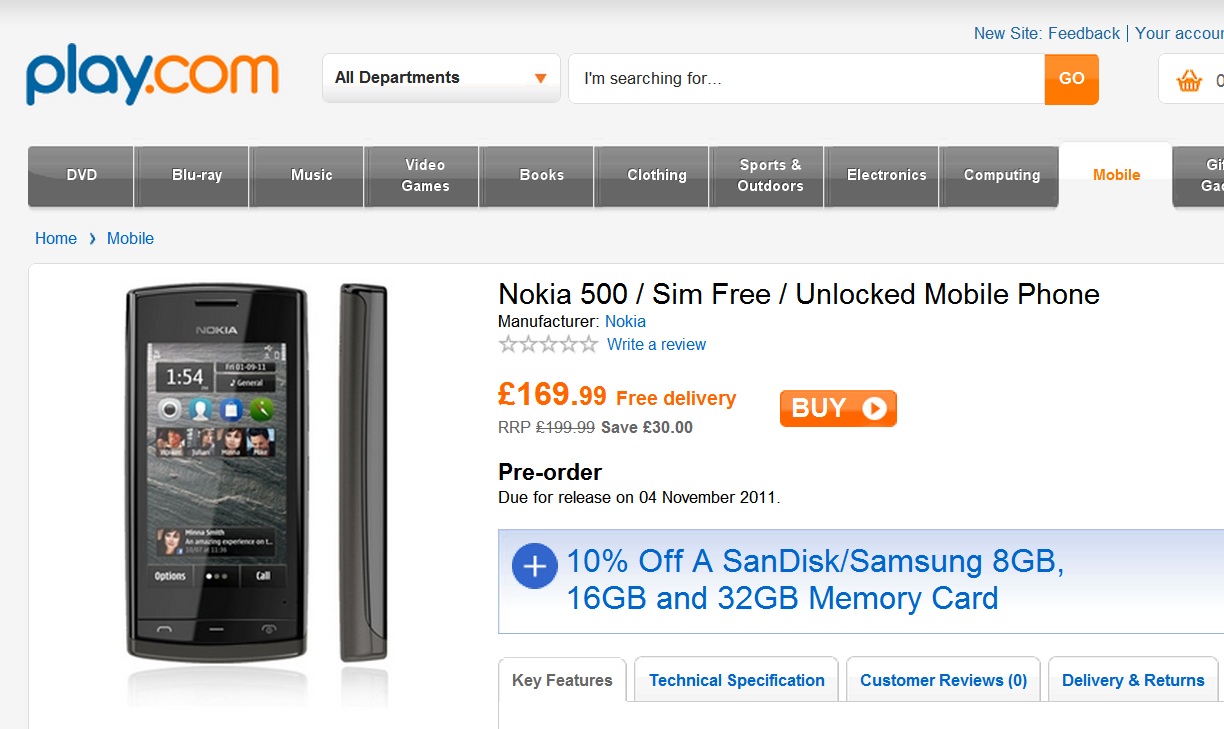
Task: Click the Nokia 500 front view image
Action: coord(217,470)
